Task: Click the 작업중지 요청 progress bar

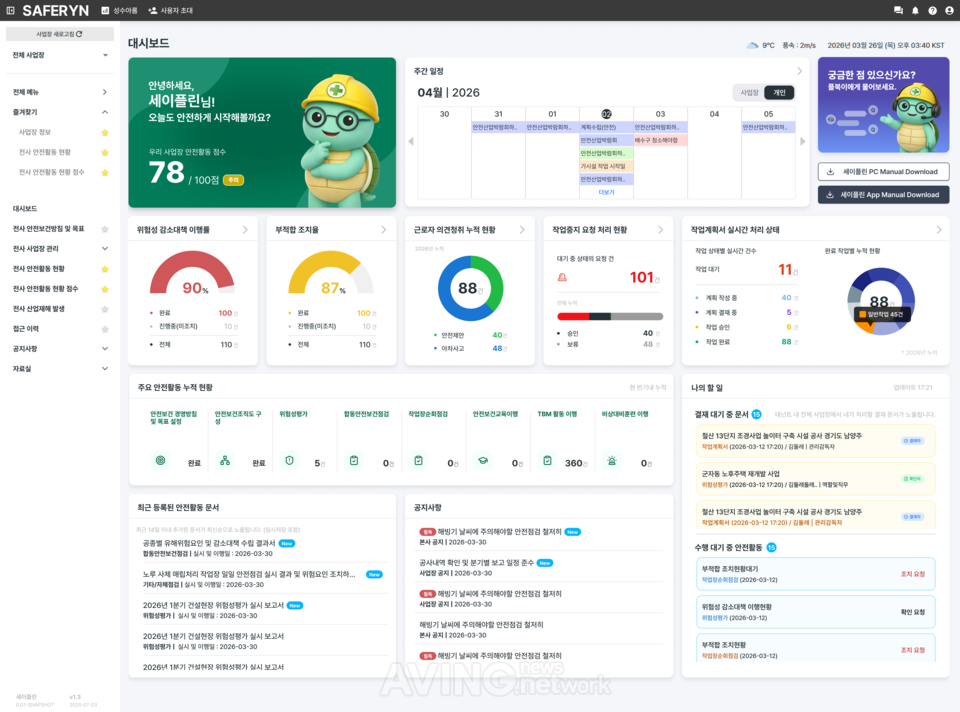Action: [610, 317]
